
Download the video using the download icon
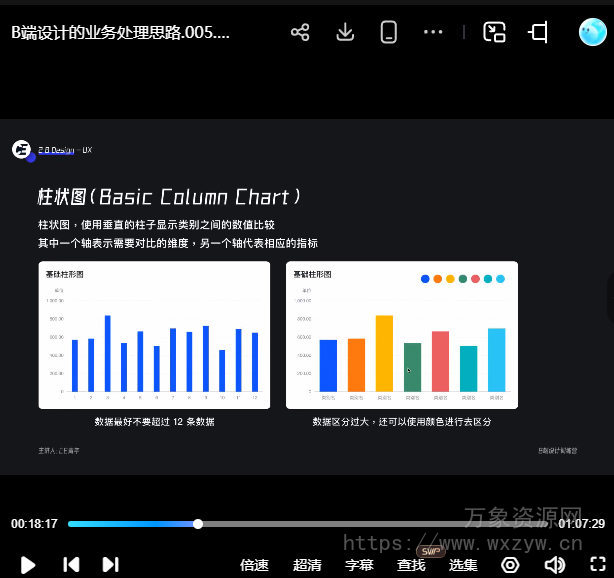coord(345,32)
